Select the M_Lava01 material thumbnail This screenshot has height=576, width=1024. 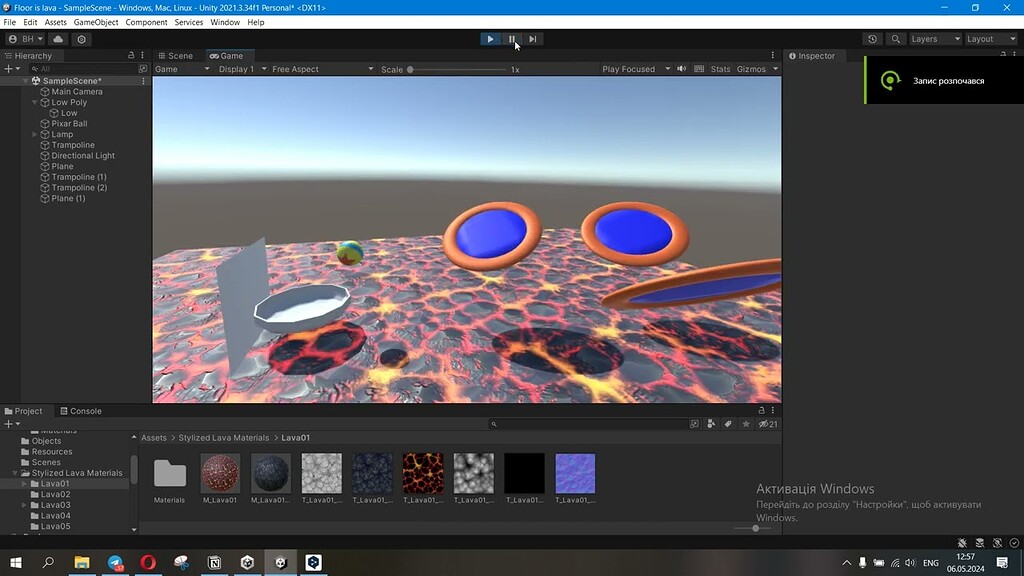(220, 474)
